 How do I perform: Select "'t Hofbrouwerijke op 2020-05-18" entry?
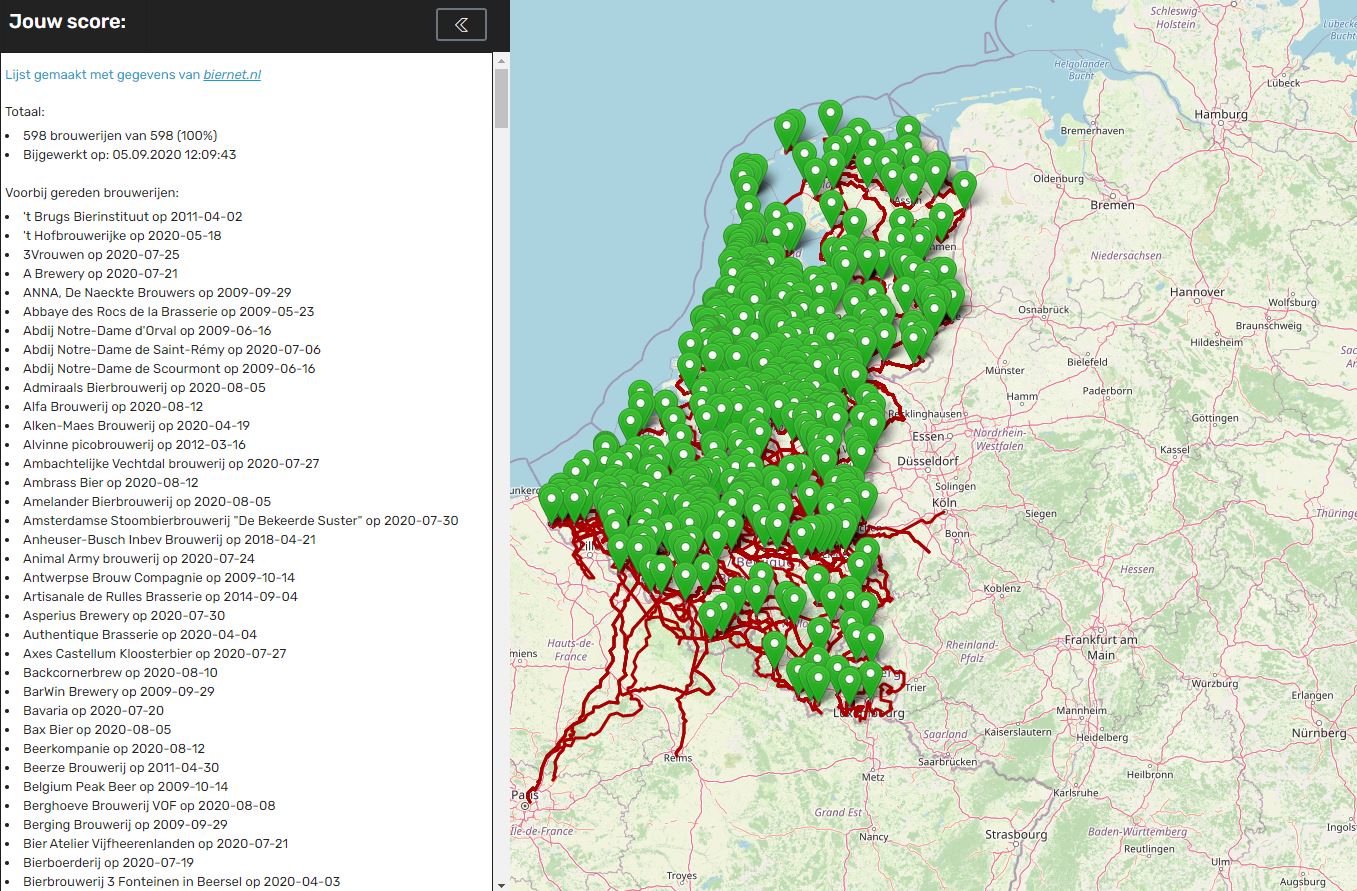point(122,236)
